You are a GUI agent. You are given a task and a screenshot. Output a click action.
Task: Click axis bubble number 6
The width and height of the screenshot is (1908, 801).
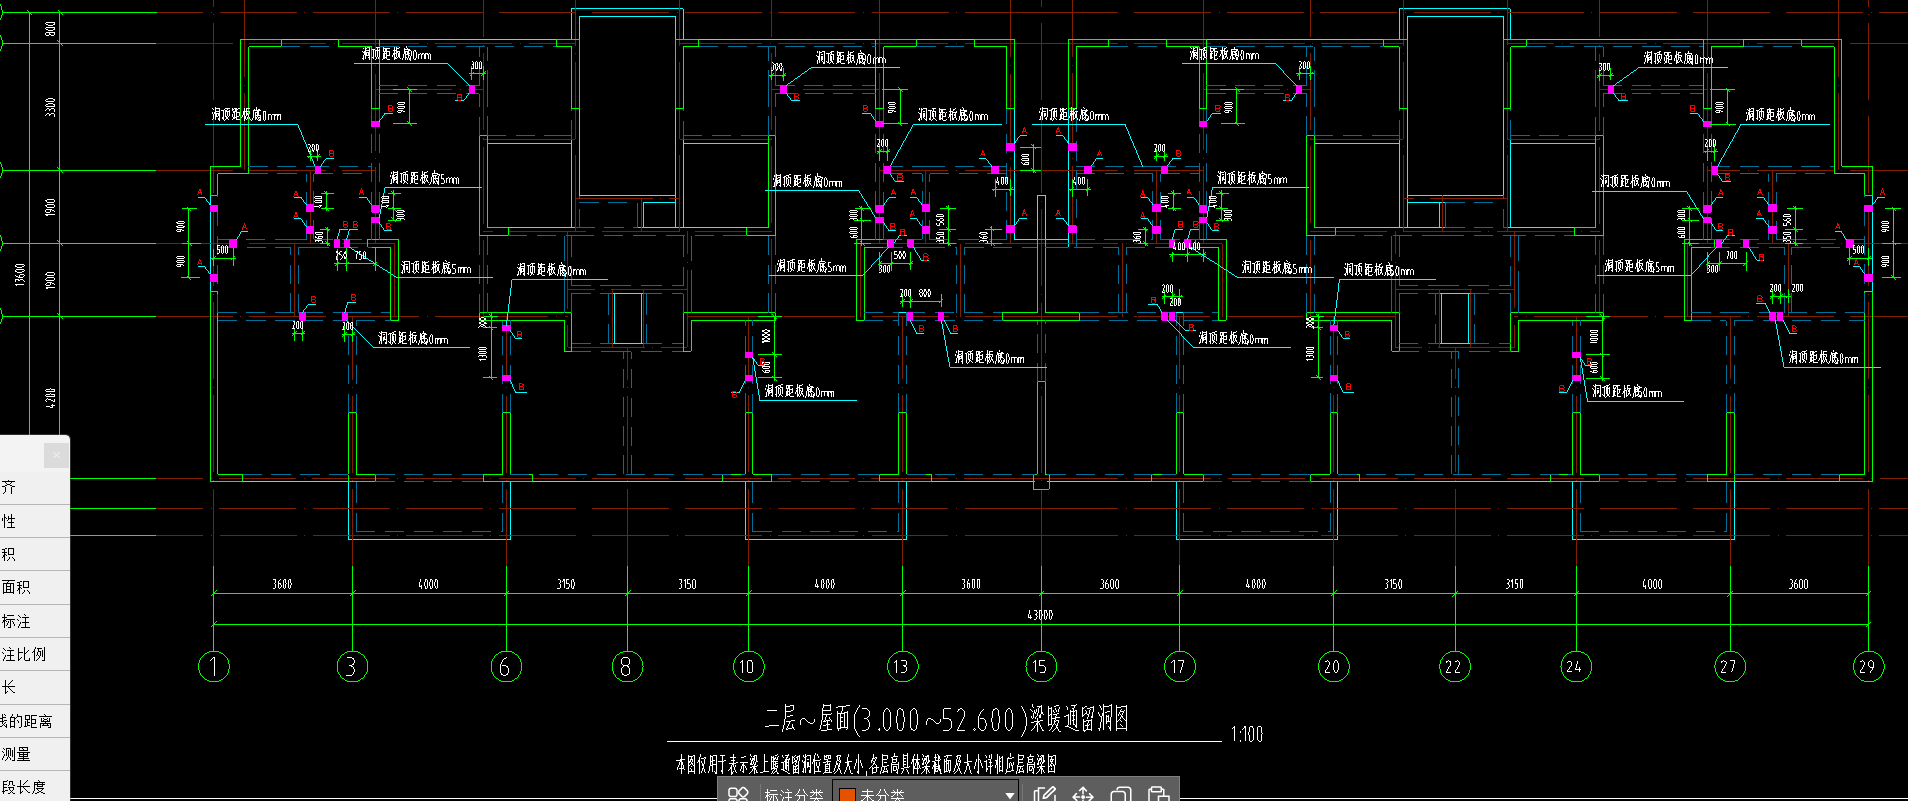pos(506,666)
